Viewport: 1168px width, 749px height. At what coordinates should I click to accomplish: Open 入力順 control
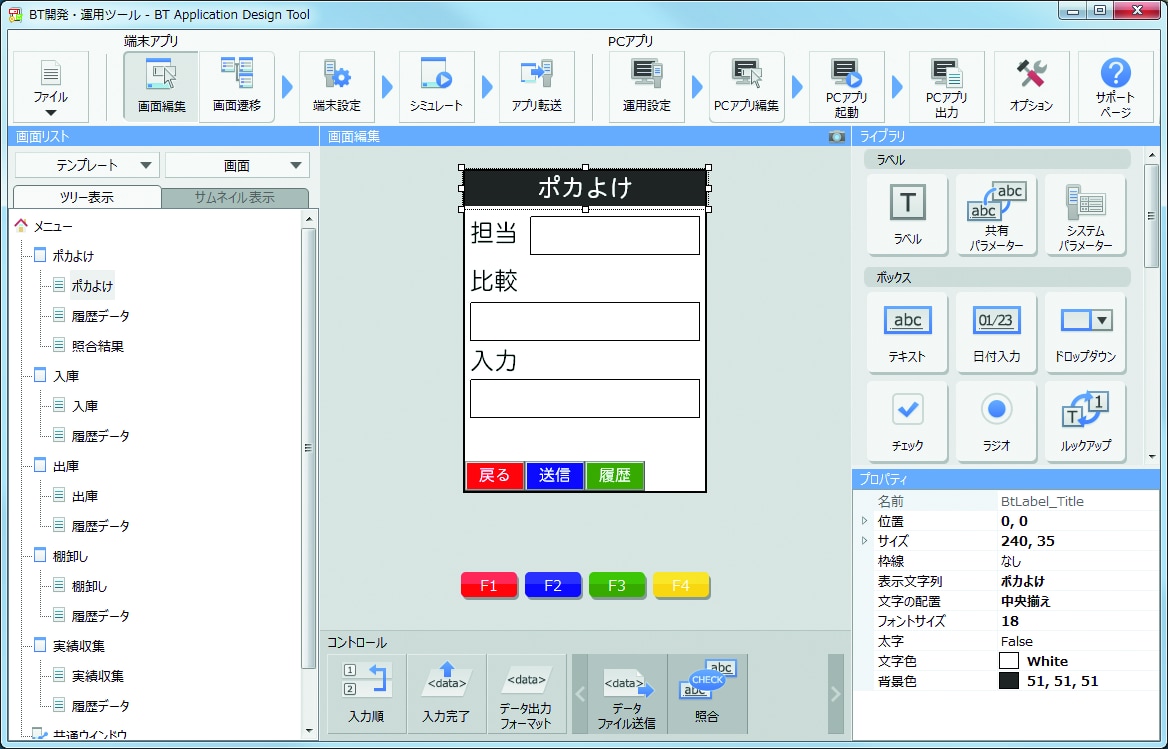(x=366, y=693)
